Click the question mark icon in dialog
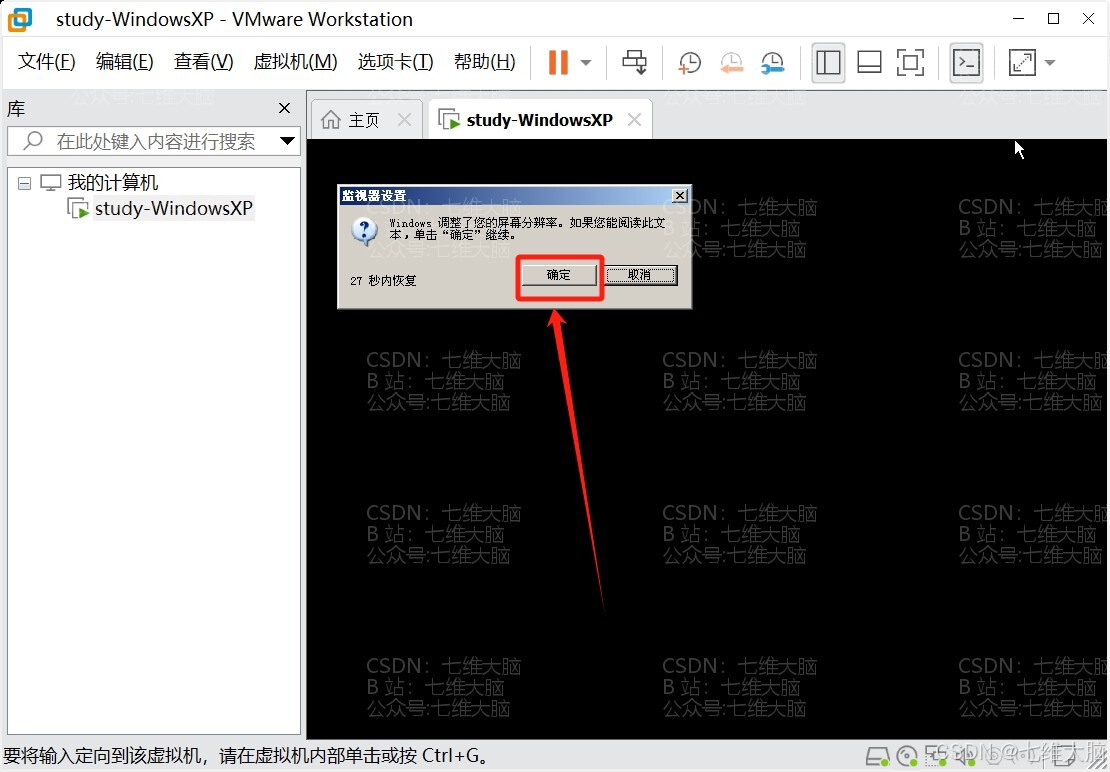1110x772 pixels. (364, 231)
